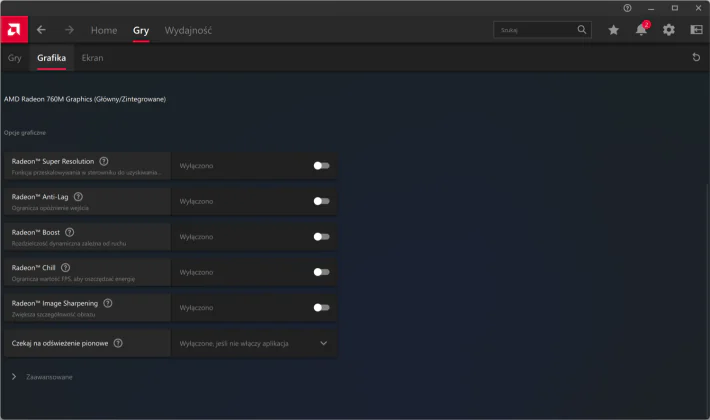
Task: Go back with the left arrow
Action: [41, 30]
